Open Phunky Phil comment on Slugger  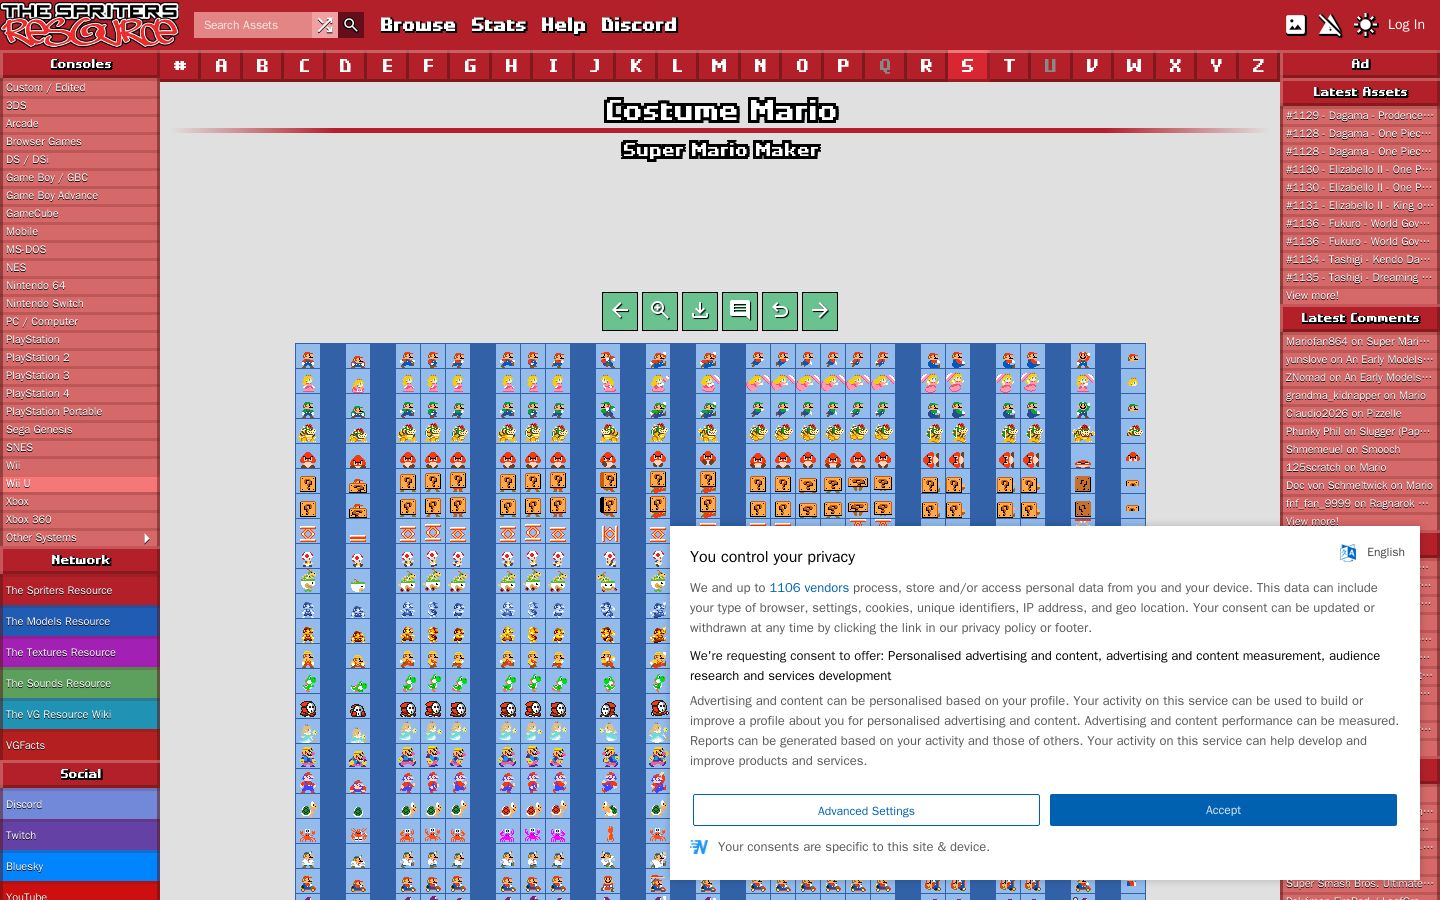(1360, 432)
